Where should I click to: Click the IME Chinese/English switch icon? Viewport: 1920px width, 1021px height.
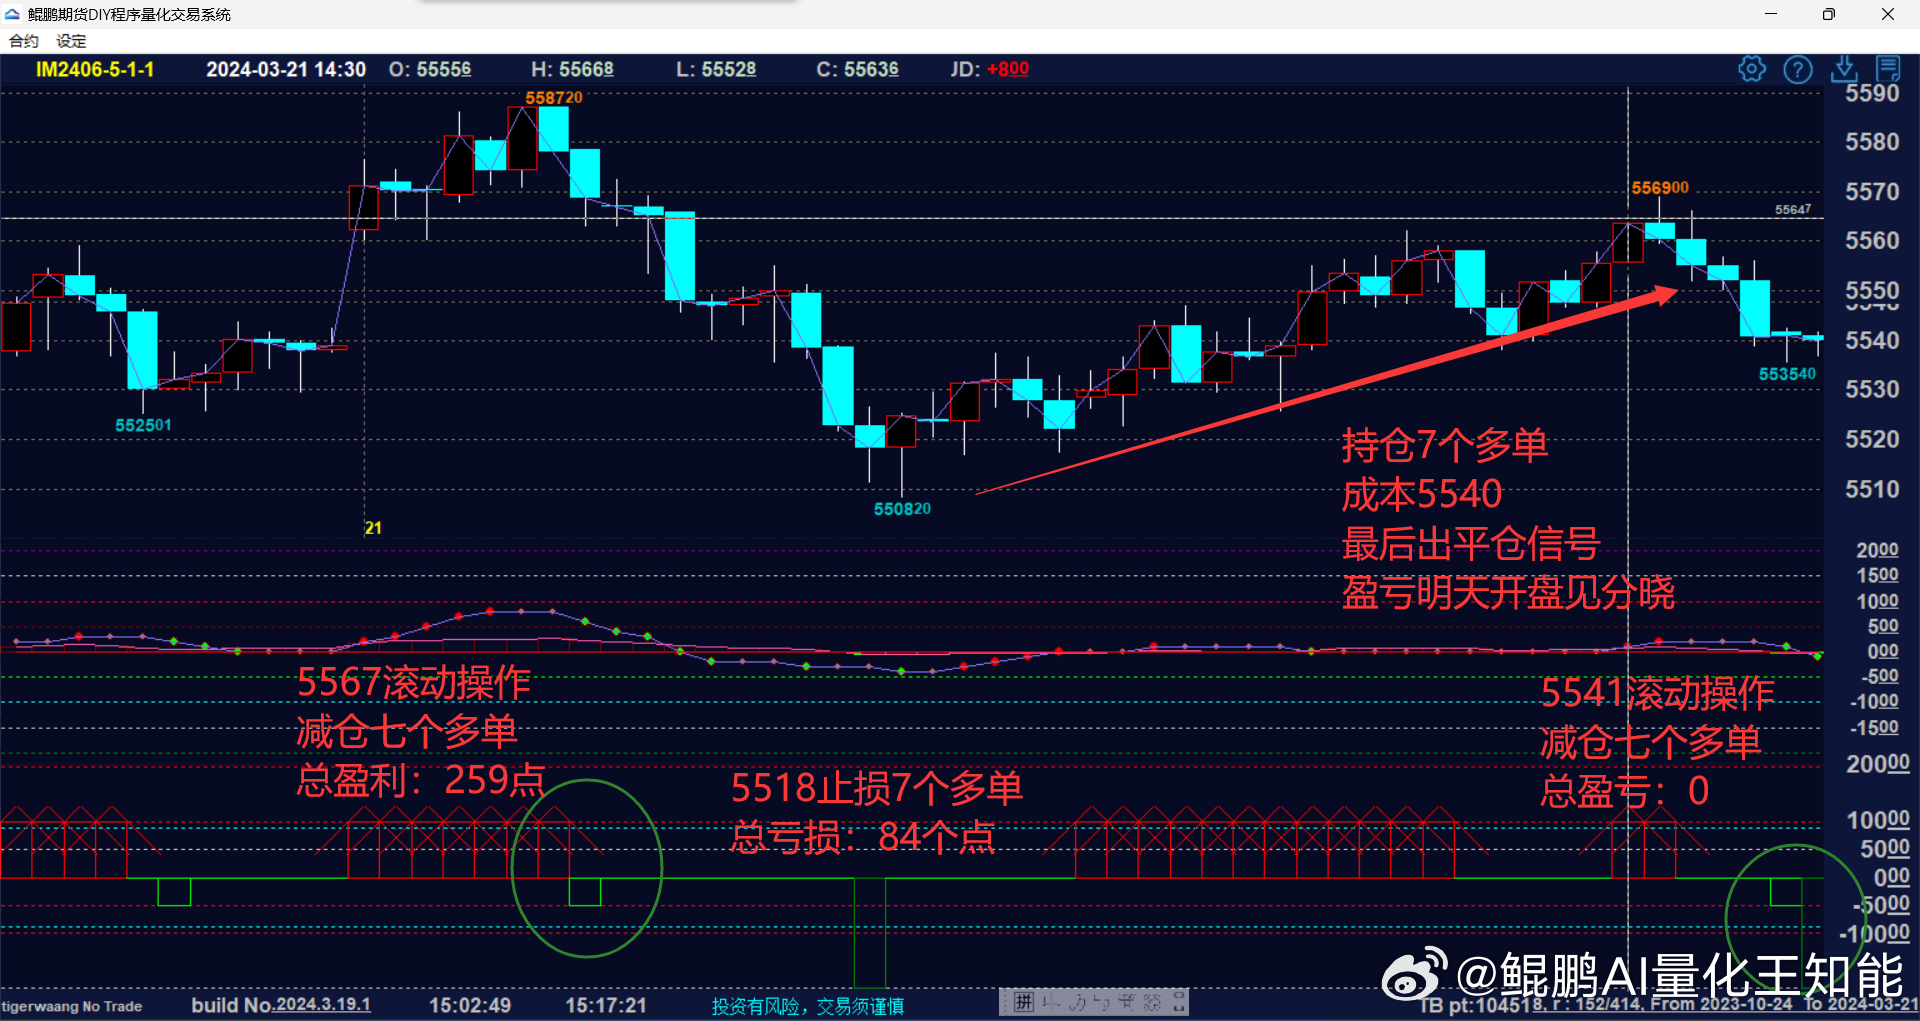coord(1052,1002)
